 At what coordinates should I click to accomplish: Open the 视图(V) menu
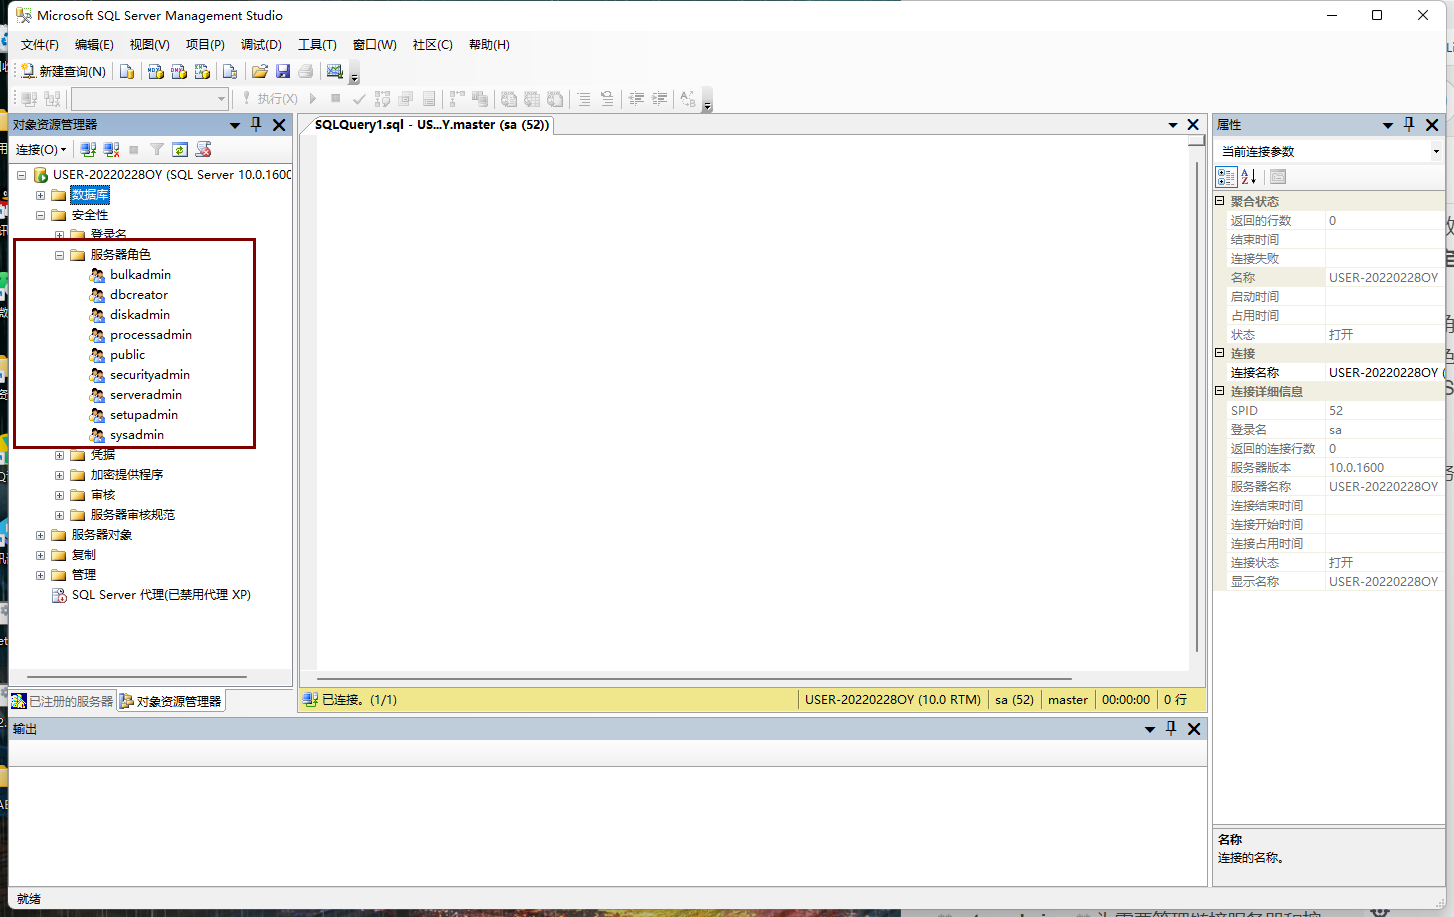coord(149,45)
